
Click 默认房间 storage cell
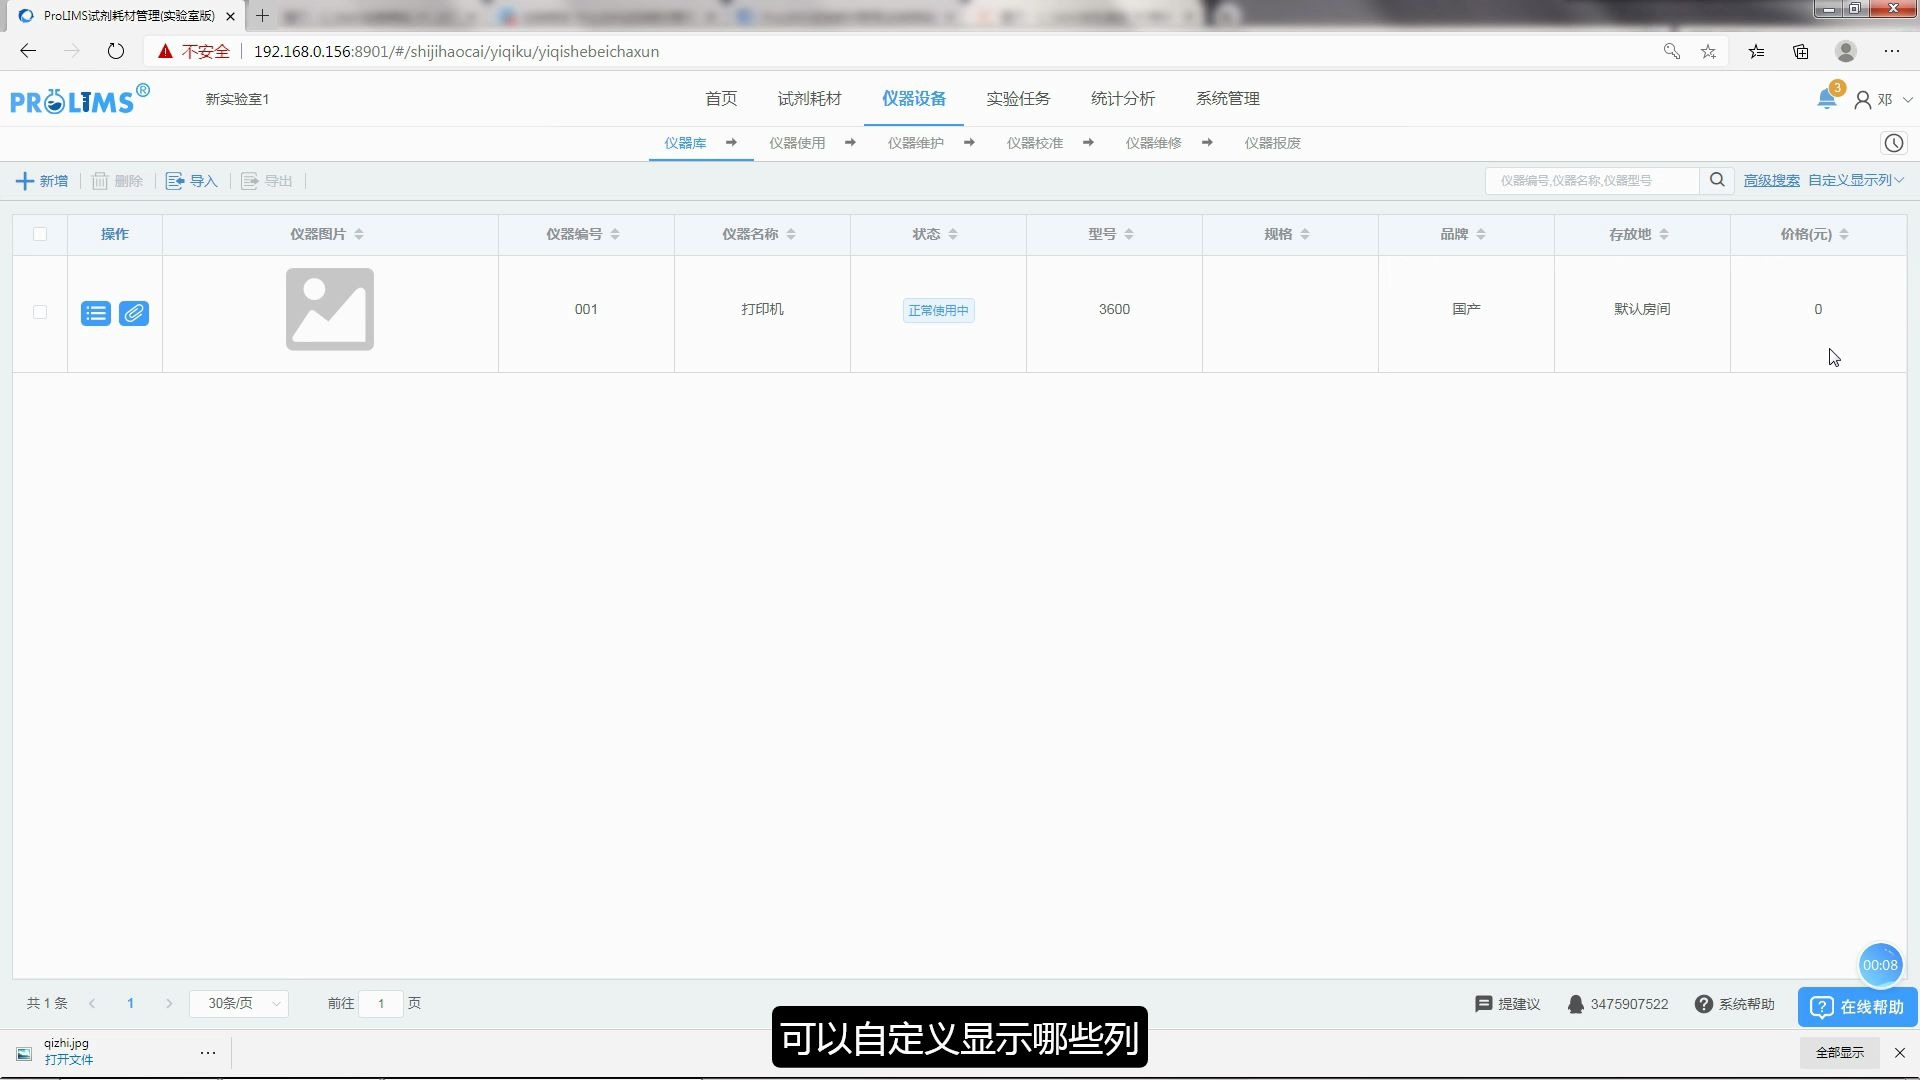coord(1642,309)
